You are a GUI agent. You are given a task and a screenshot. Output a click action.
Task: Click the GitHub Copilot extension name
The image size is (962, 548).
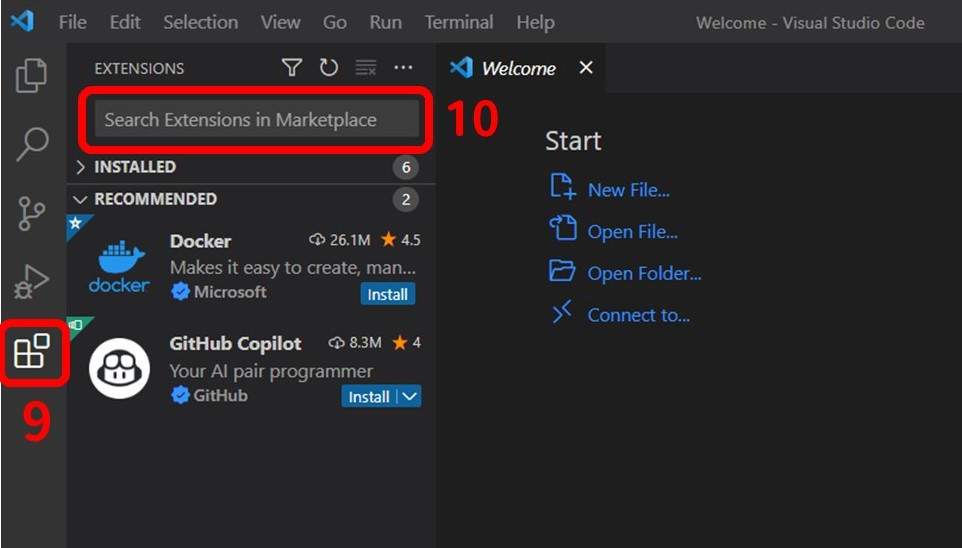[x=236, y=344]
